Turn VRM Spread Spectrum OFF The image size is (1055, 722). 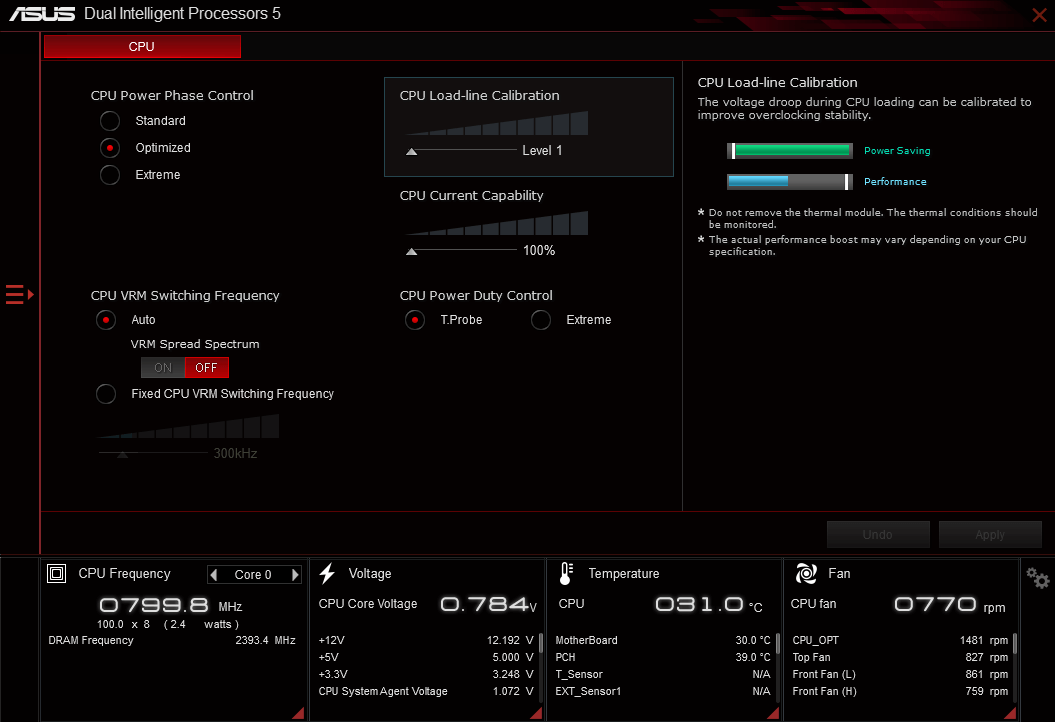[207, 367]
